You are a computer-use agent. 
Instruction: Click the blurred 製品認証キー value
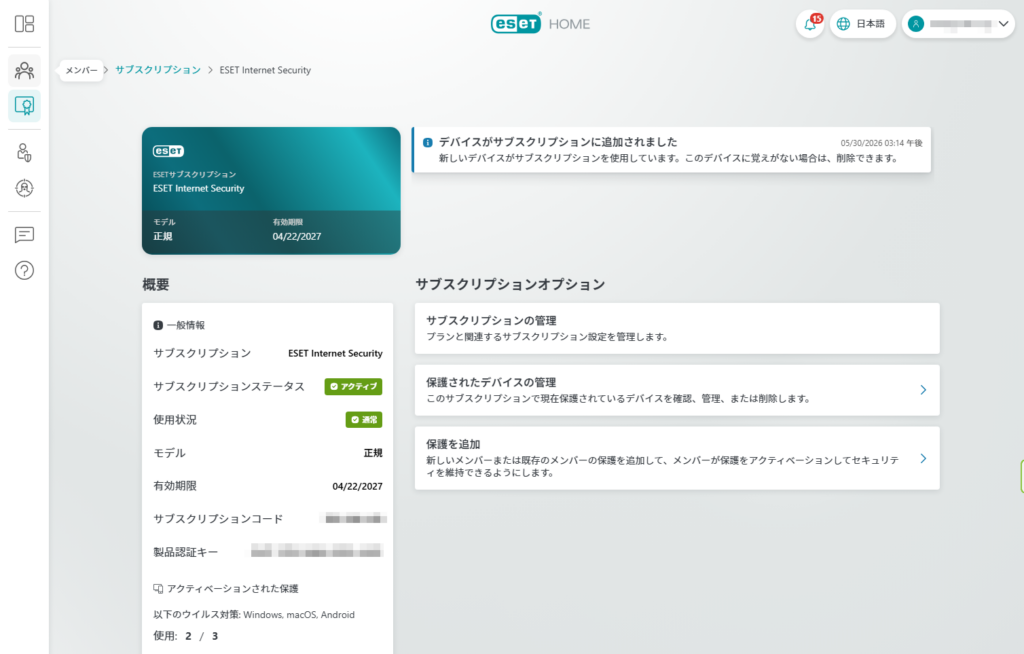[317, 551]
